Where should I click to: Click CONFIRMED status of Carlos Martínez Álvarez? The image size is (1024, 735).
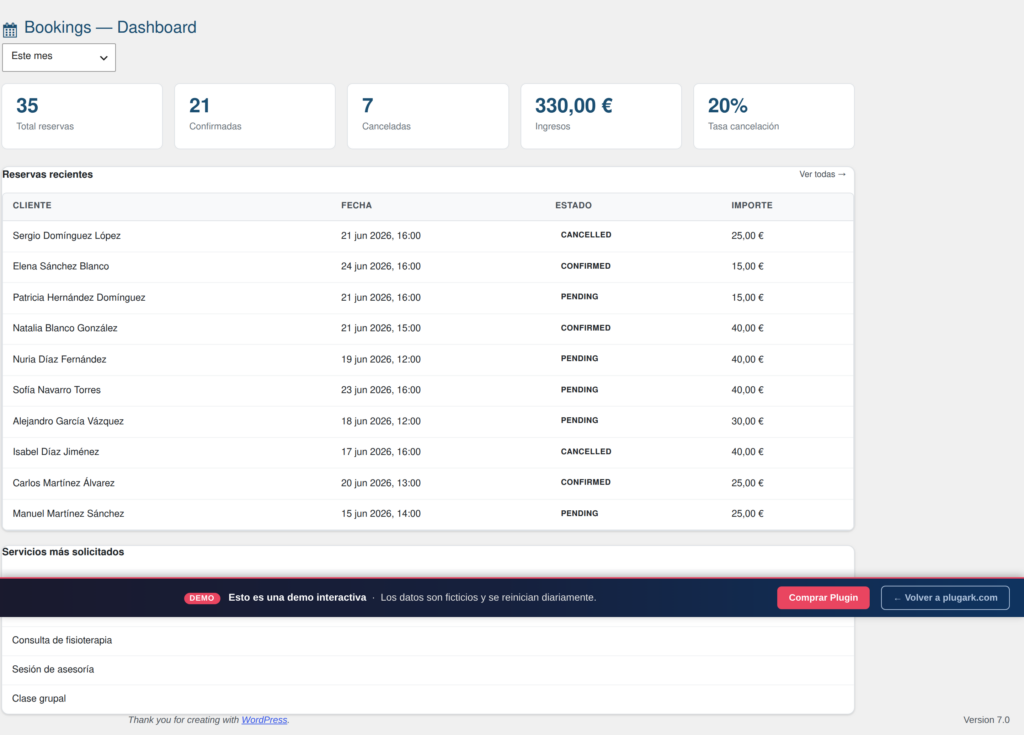click(x=586, y=482)
